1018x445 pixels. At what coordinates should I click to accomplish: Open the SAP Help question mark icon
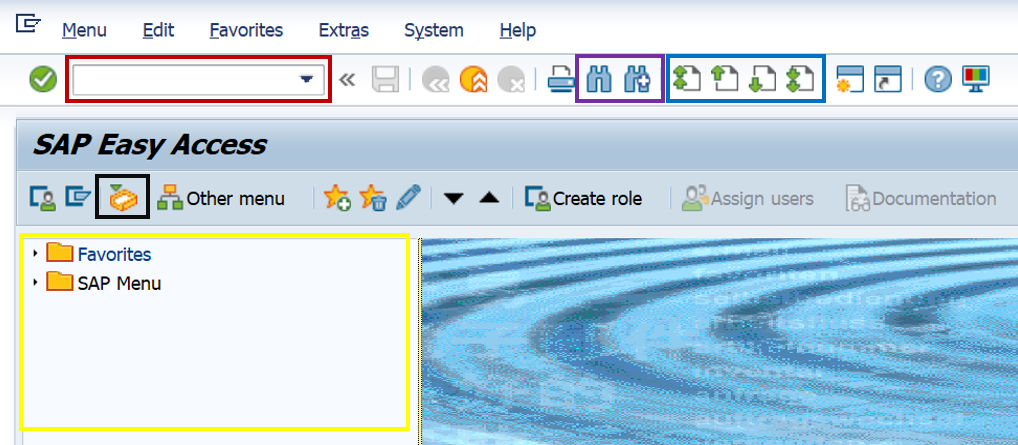click(937, 80)
